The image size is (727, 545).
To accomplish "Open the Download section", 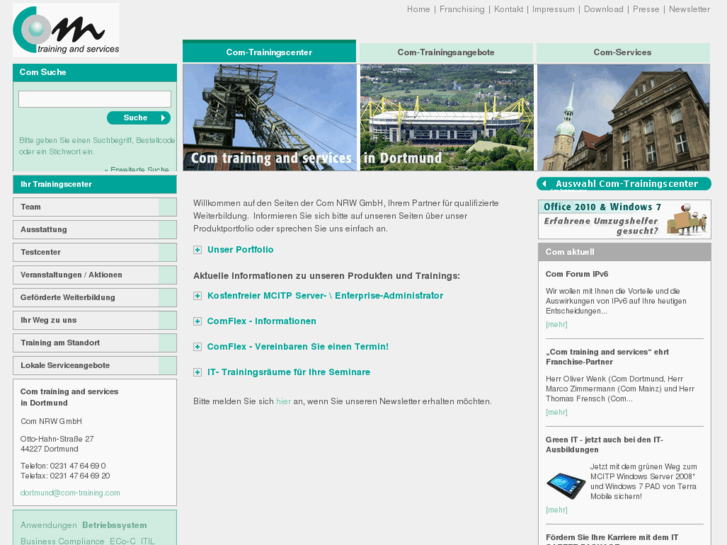I will [603, 9].
